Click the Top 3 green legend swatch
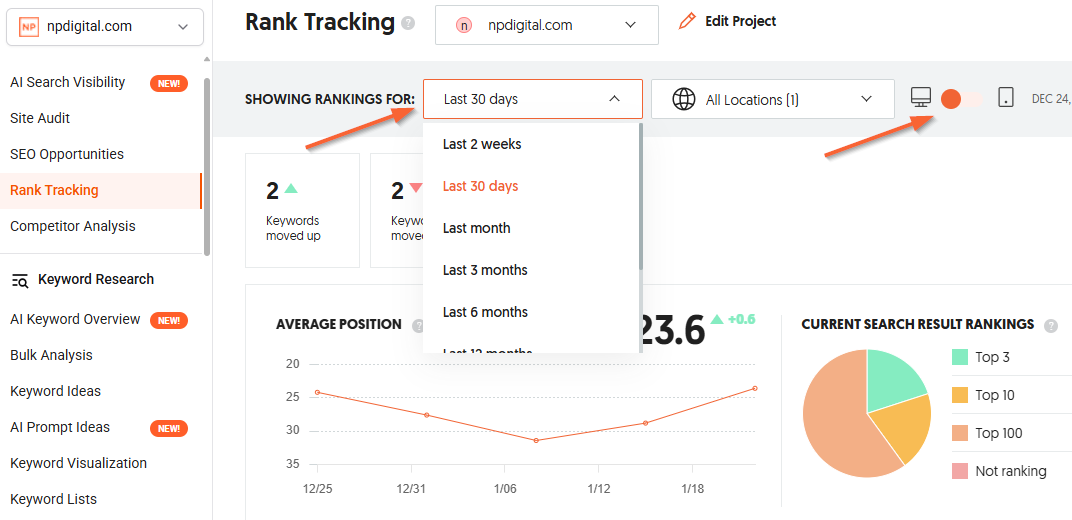1072x520 pixels. (960, 357)
